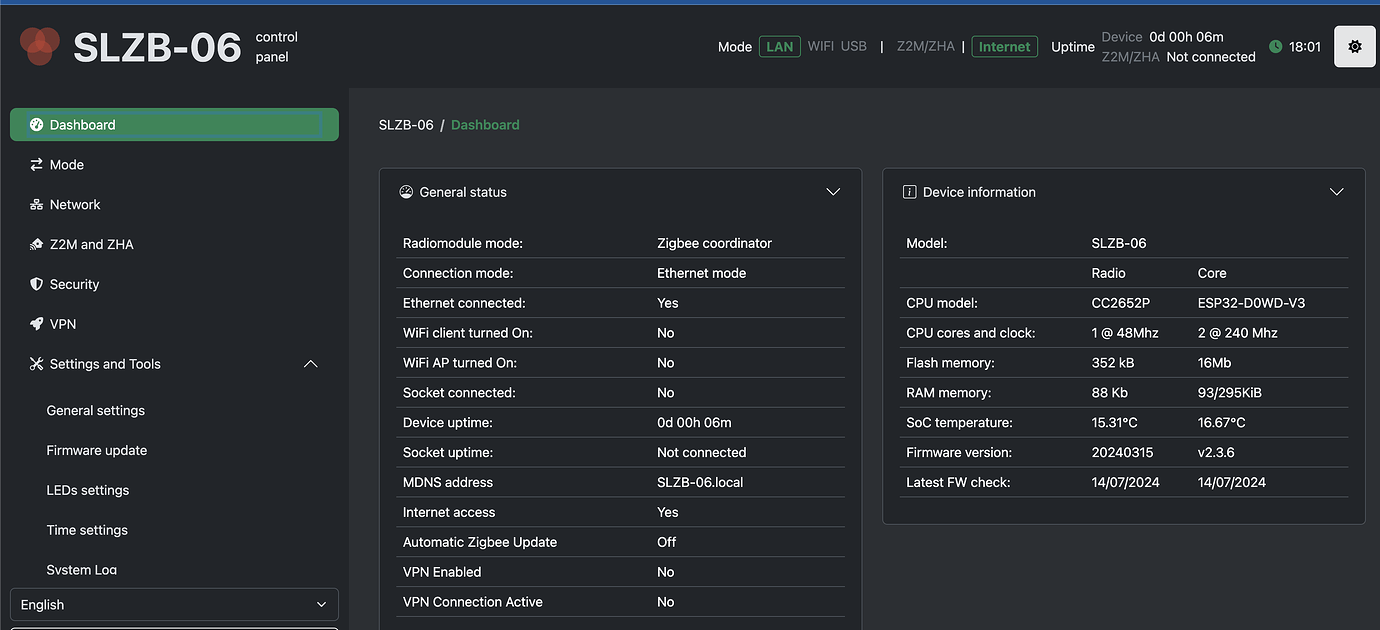Click the v2.3.6 core firmware version
Screen dimensions: 1380x630
click(1216, 453)
